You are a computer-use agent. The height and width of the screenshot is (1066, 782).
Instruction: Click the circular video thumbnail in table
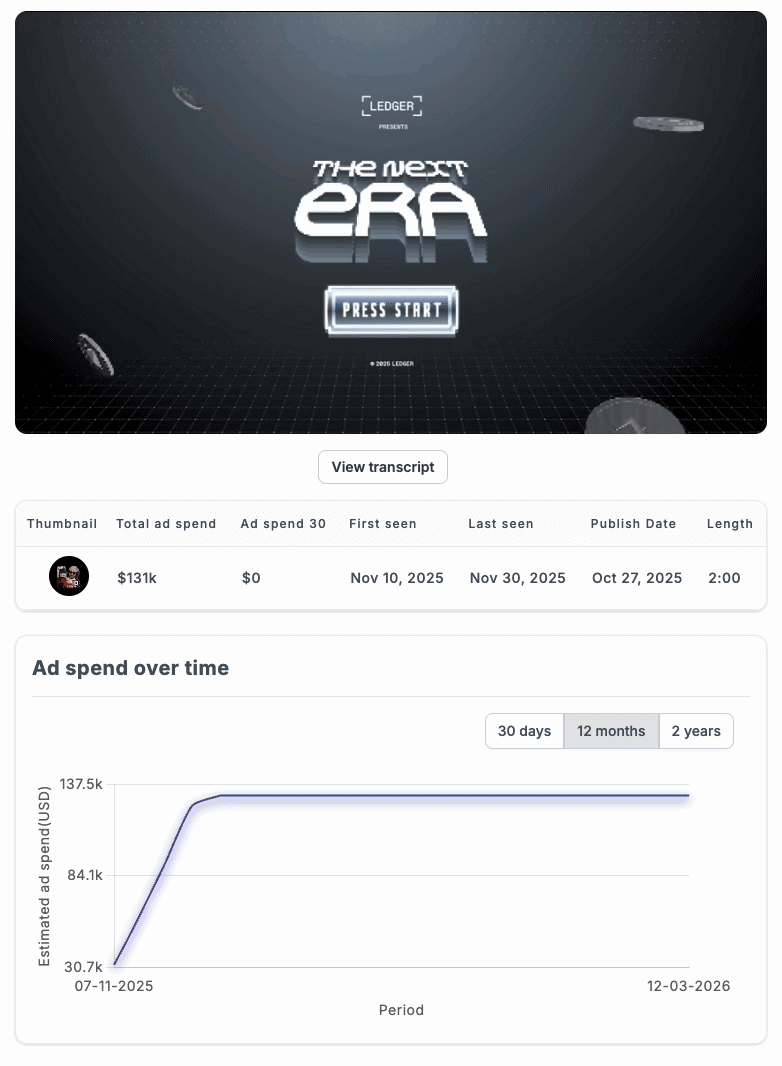point(69,577)
